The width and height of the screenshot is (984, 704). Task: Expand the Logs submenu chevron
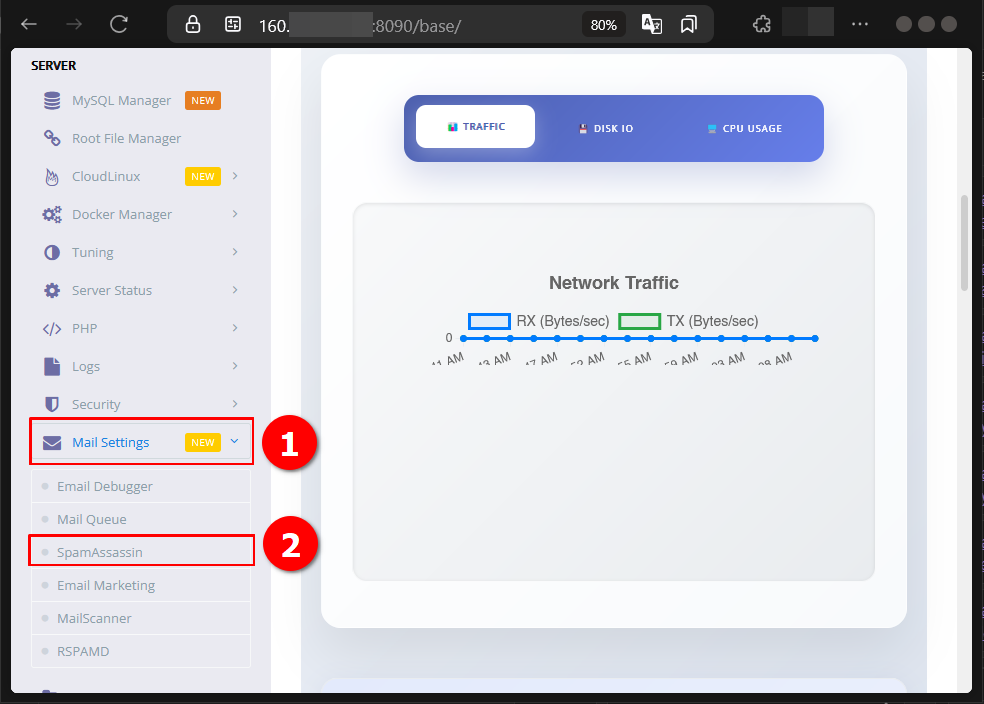click(235, 366)
